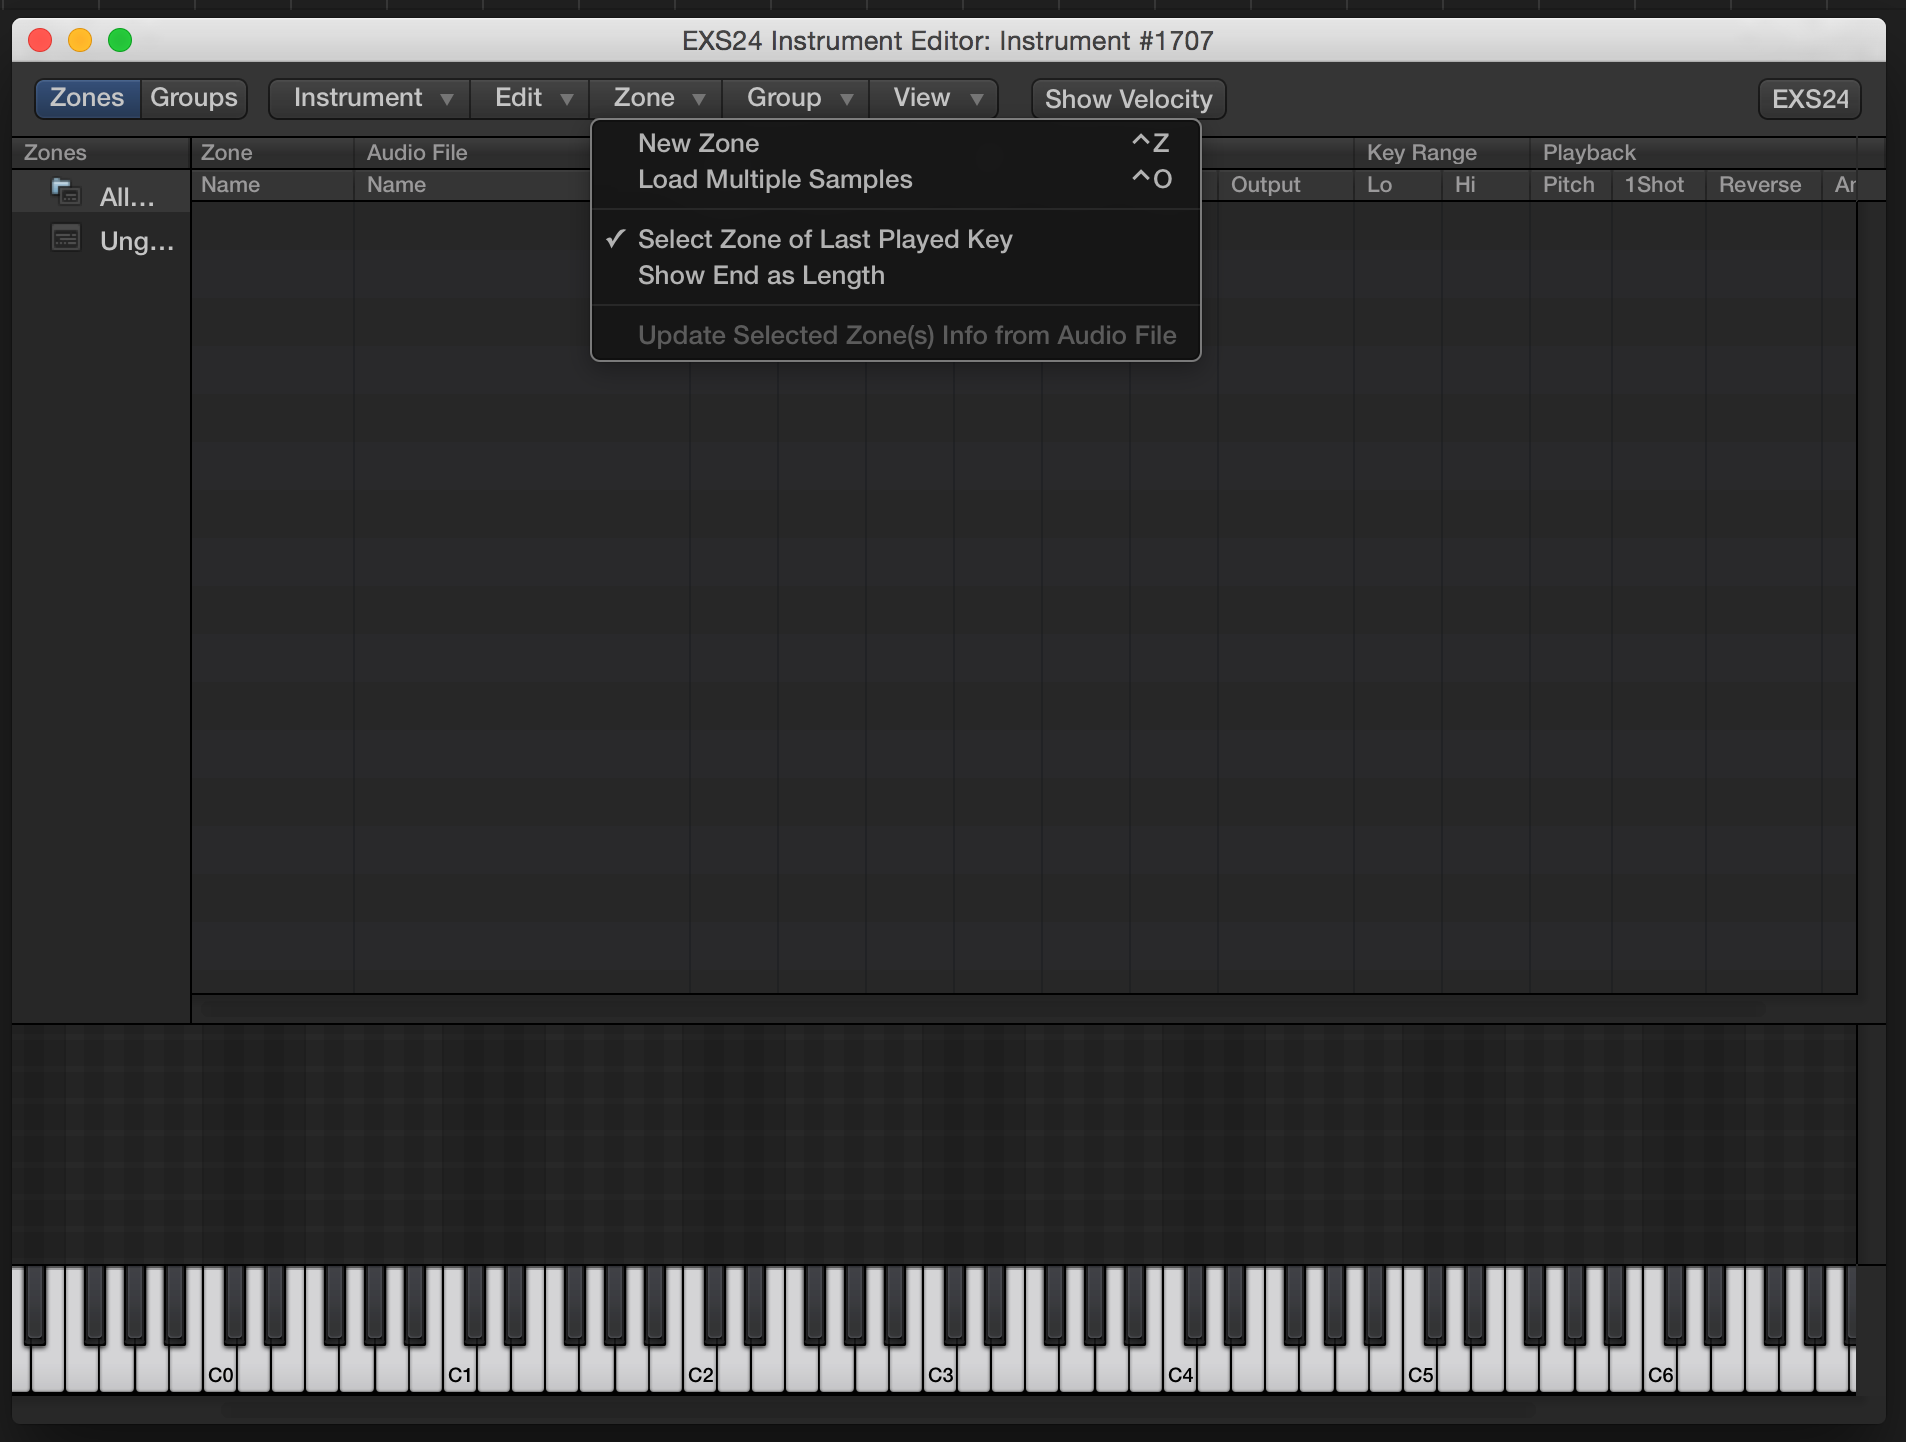Open the View dropdown menu

[935, 98]
